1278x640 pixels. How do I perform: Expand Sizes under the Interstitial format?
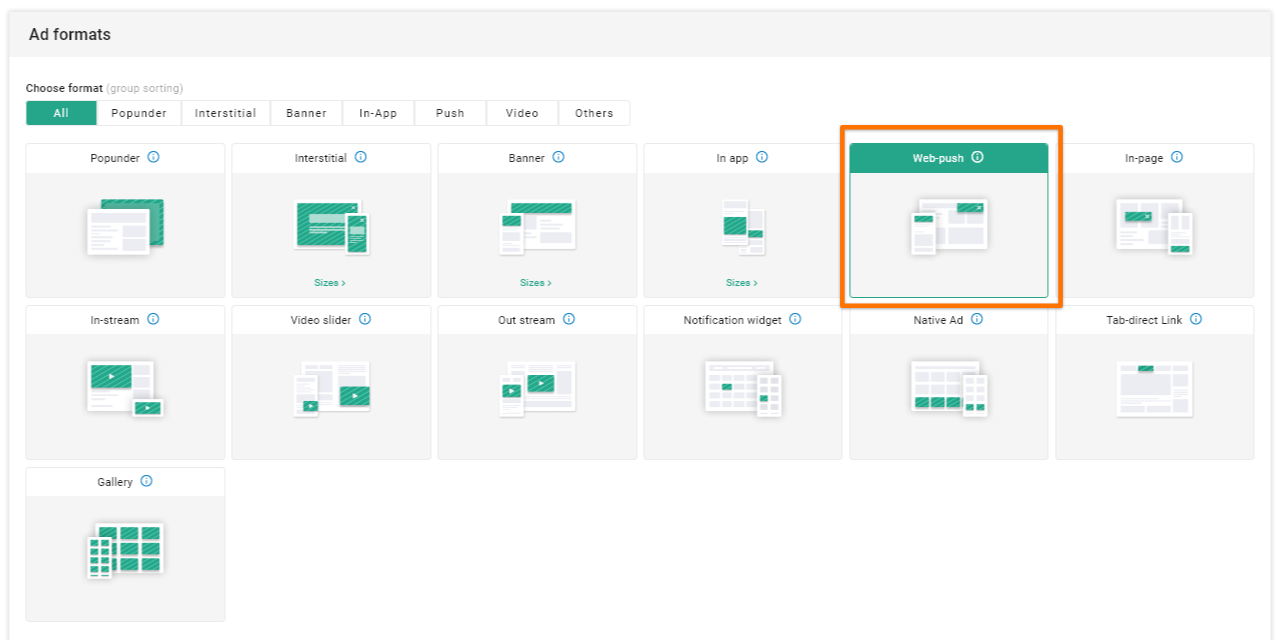pyautogui.click(x=330, y=283)
